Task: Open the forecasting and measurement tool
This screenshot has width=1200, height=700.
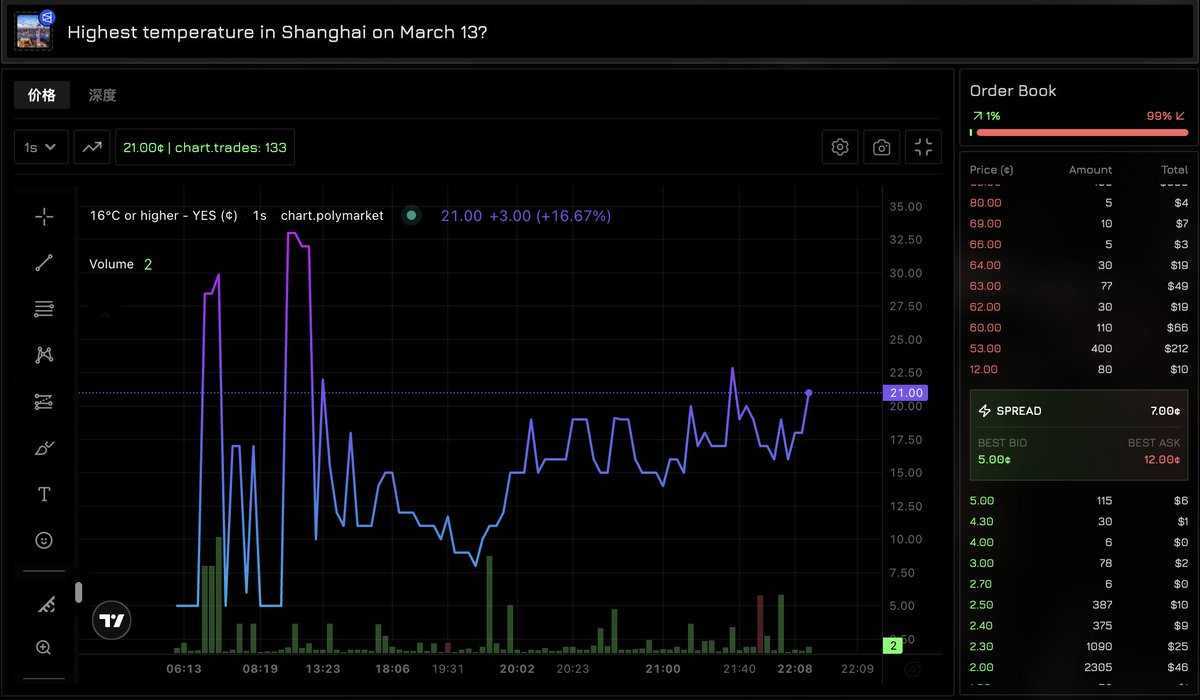Action: [x=44, y=402]
